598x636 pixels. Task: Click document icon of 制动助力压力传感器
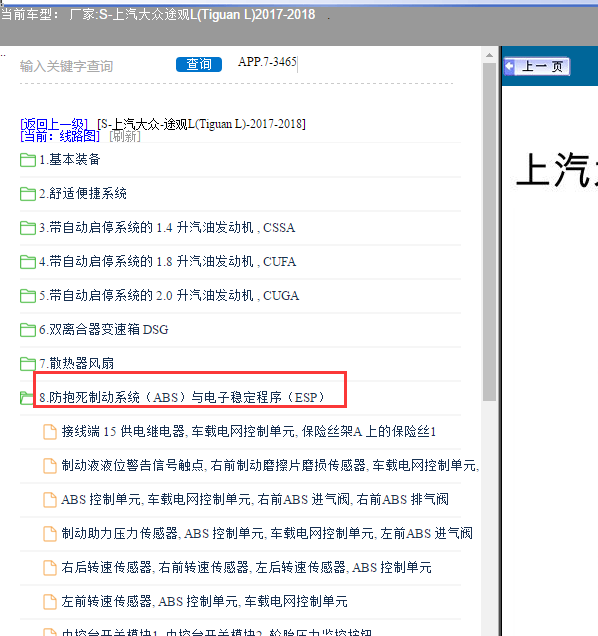50,534
